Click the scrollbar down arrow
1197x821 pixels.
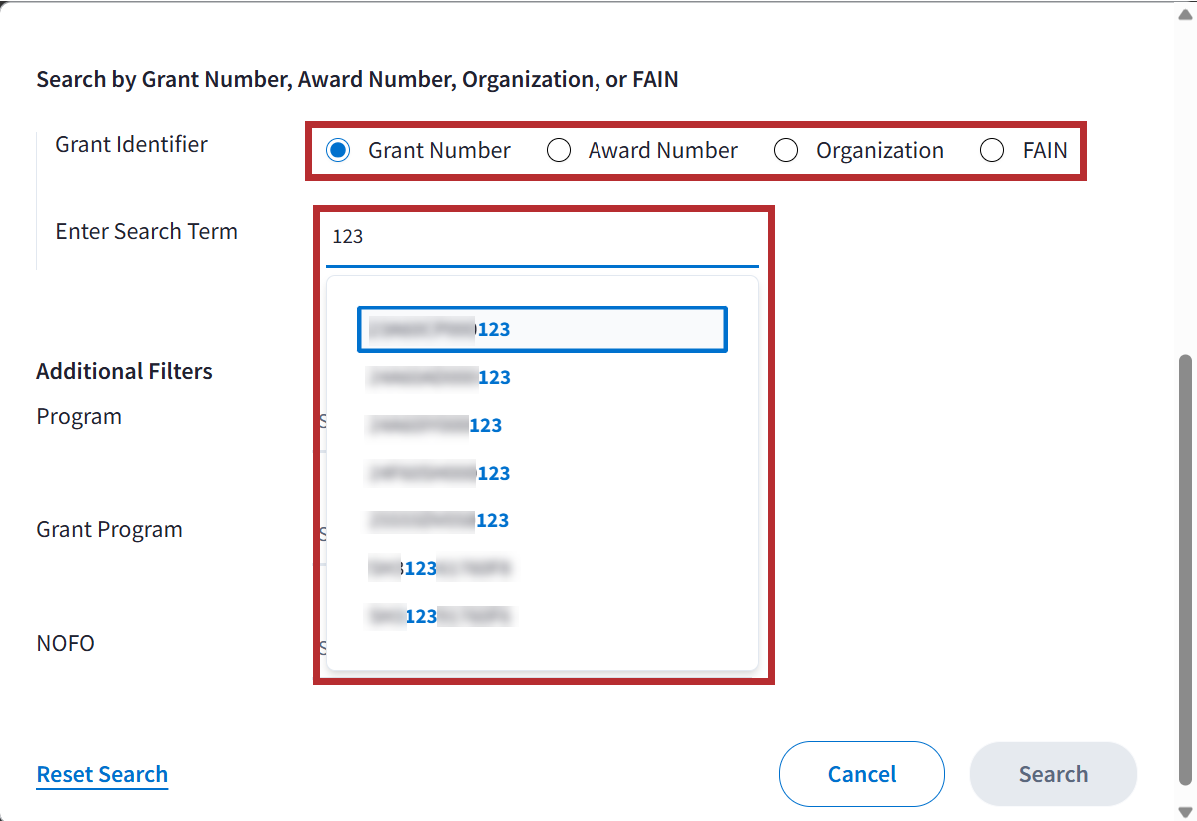point(1186,811)
